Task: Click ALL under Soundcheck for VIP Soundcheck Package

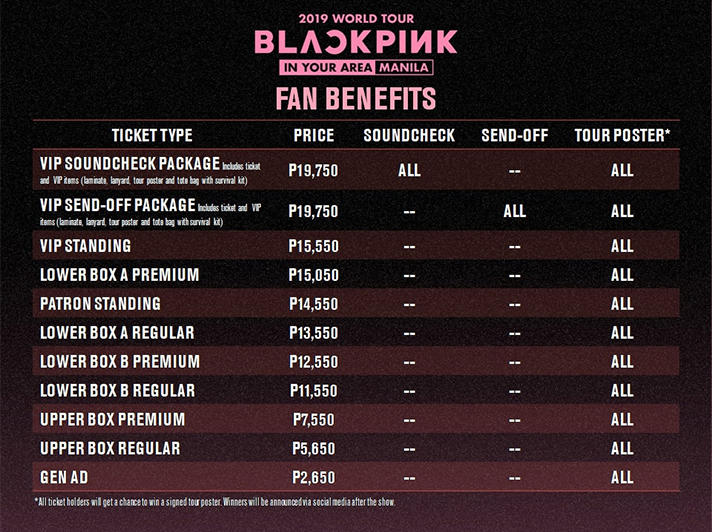Action: 409,171
